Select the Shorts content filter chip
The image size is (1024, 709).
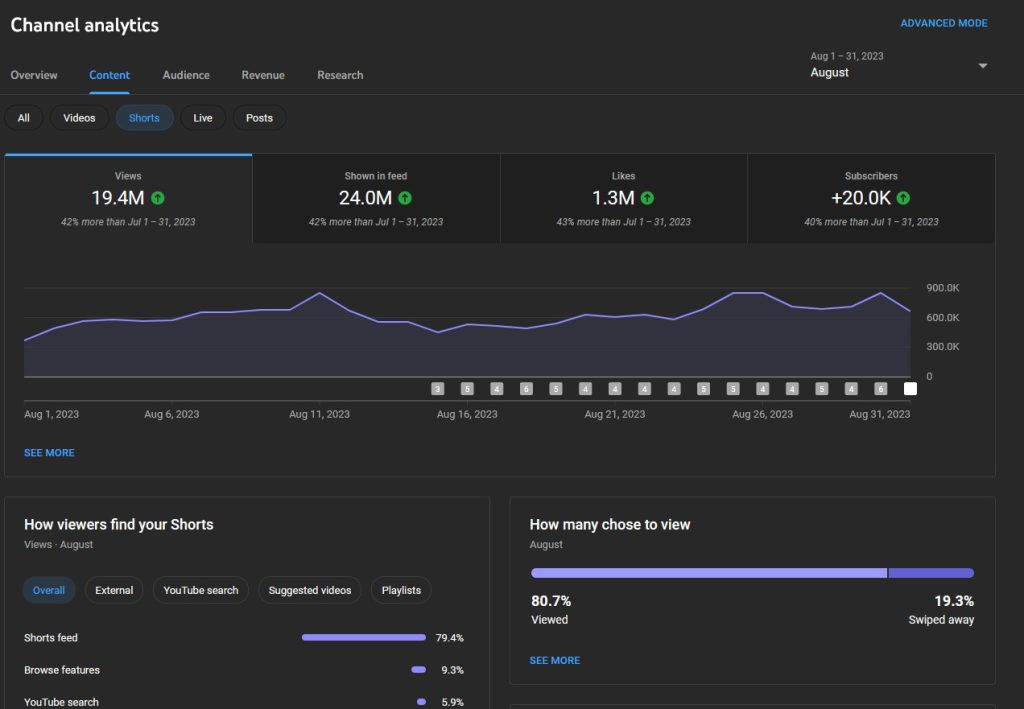[x=144, y=118]
